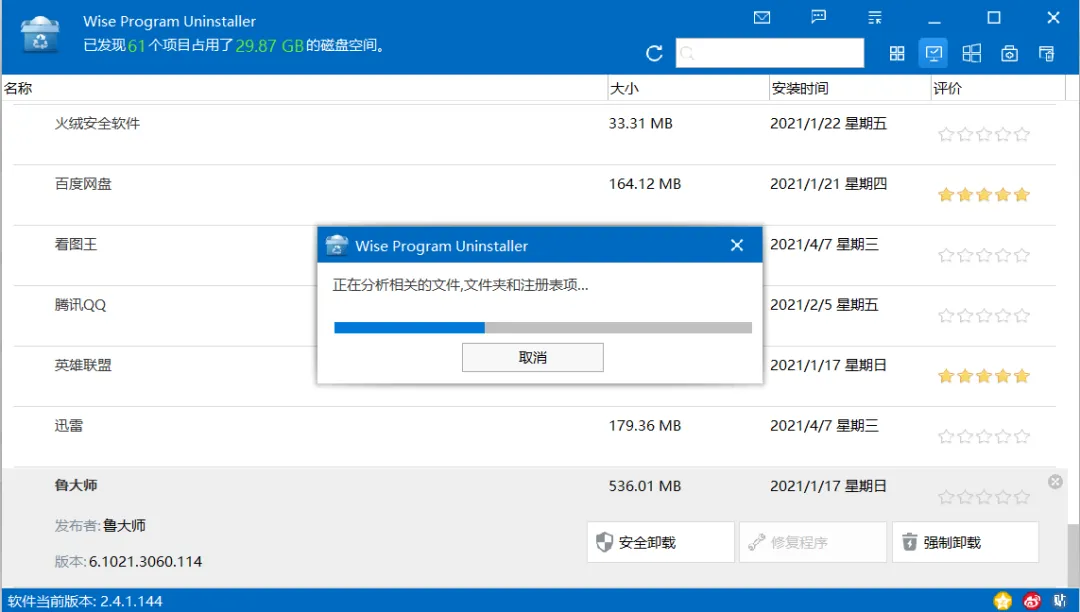This screenshot has height=612, width=1080.
Task: Click the 强制卸载 button
Action: pos(965,542)
